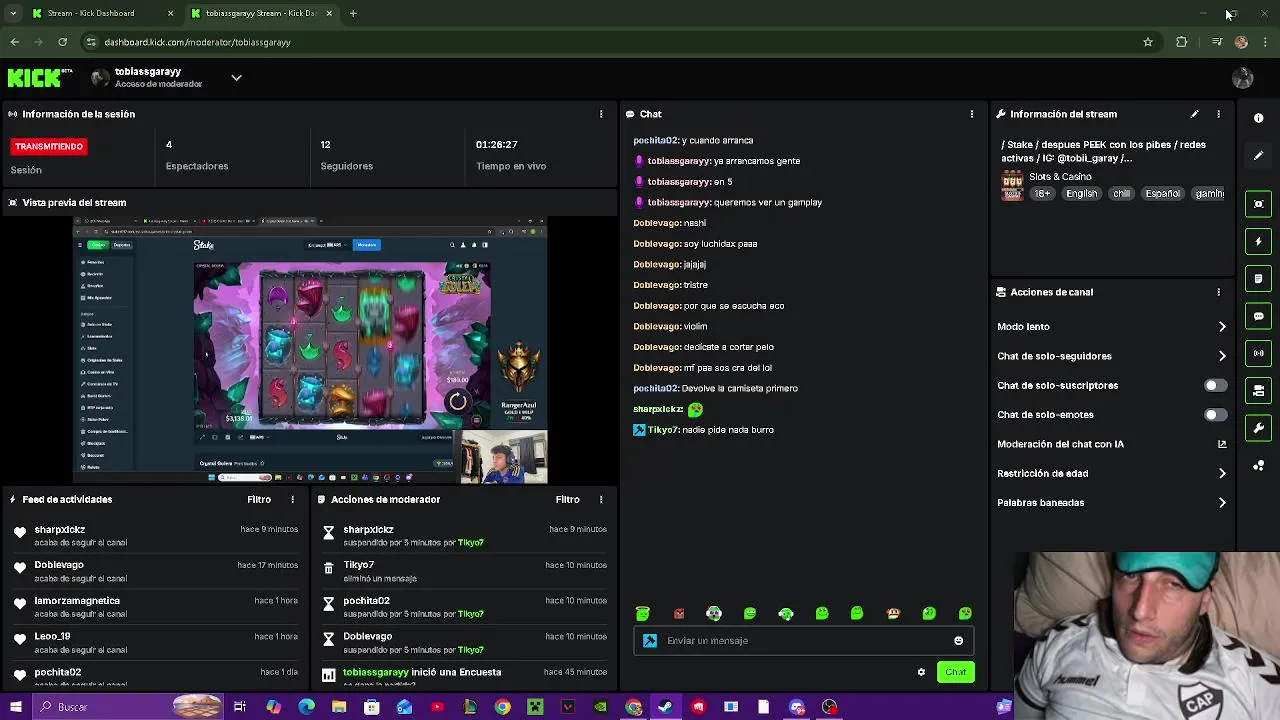
Task: Click the Español stream tag
Action: 1162,194
